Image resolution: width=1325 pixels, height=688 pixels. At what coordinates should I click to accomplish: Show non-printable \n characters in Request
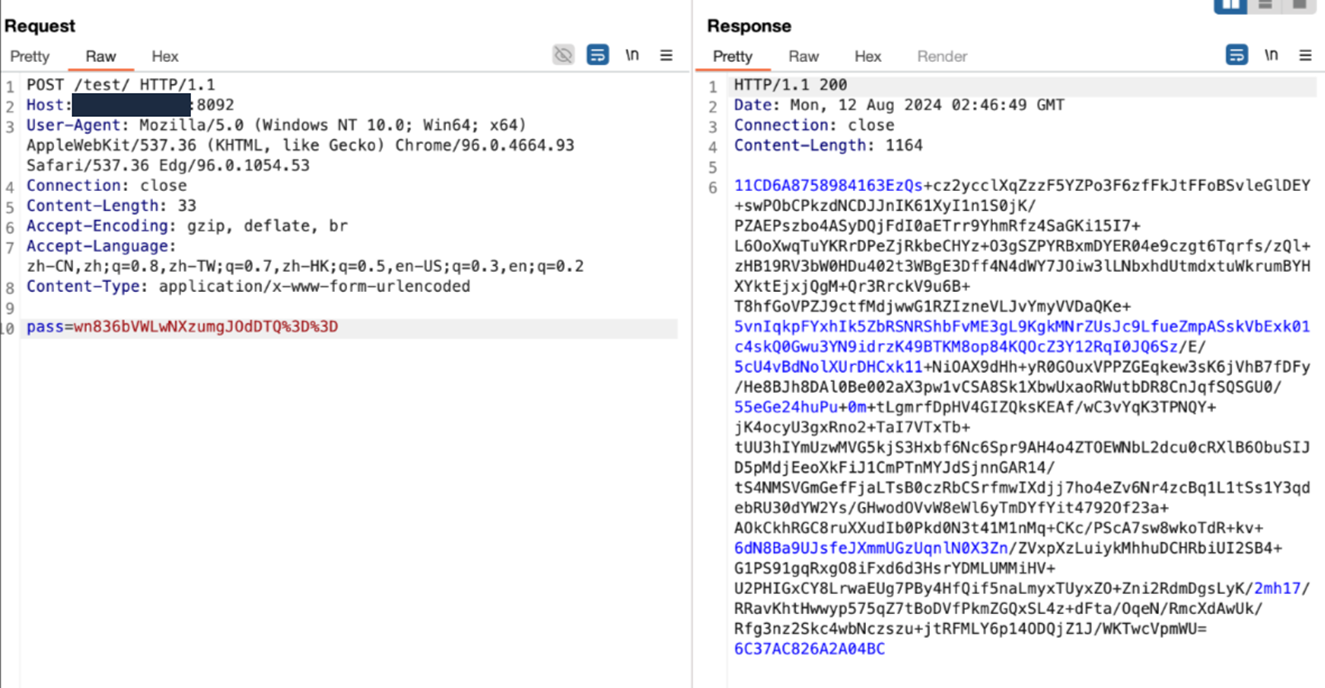(x=632, y=55)
